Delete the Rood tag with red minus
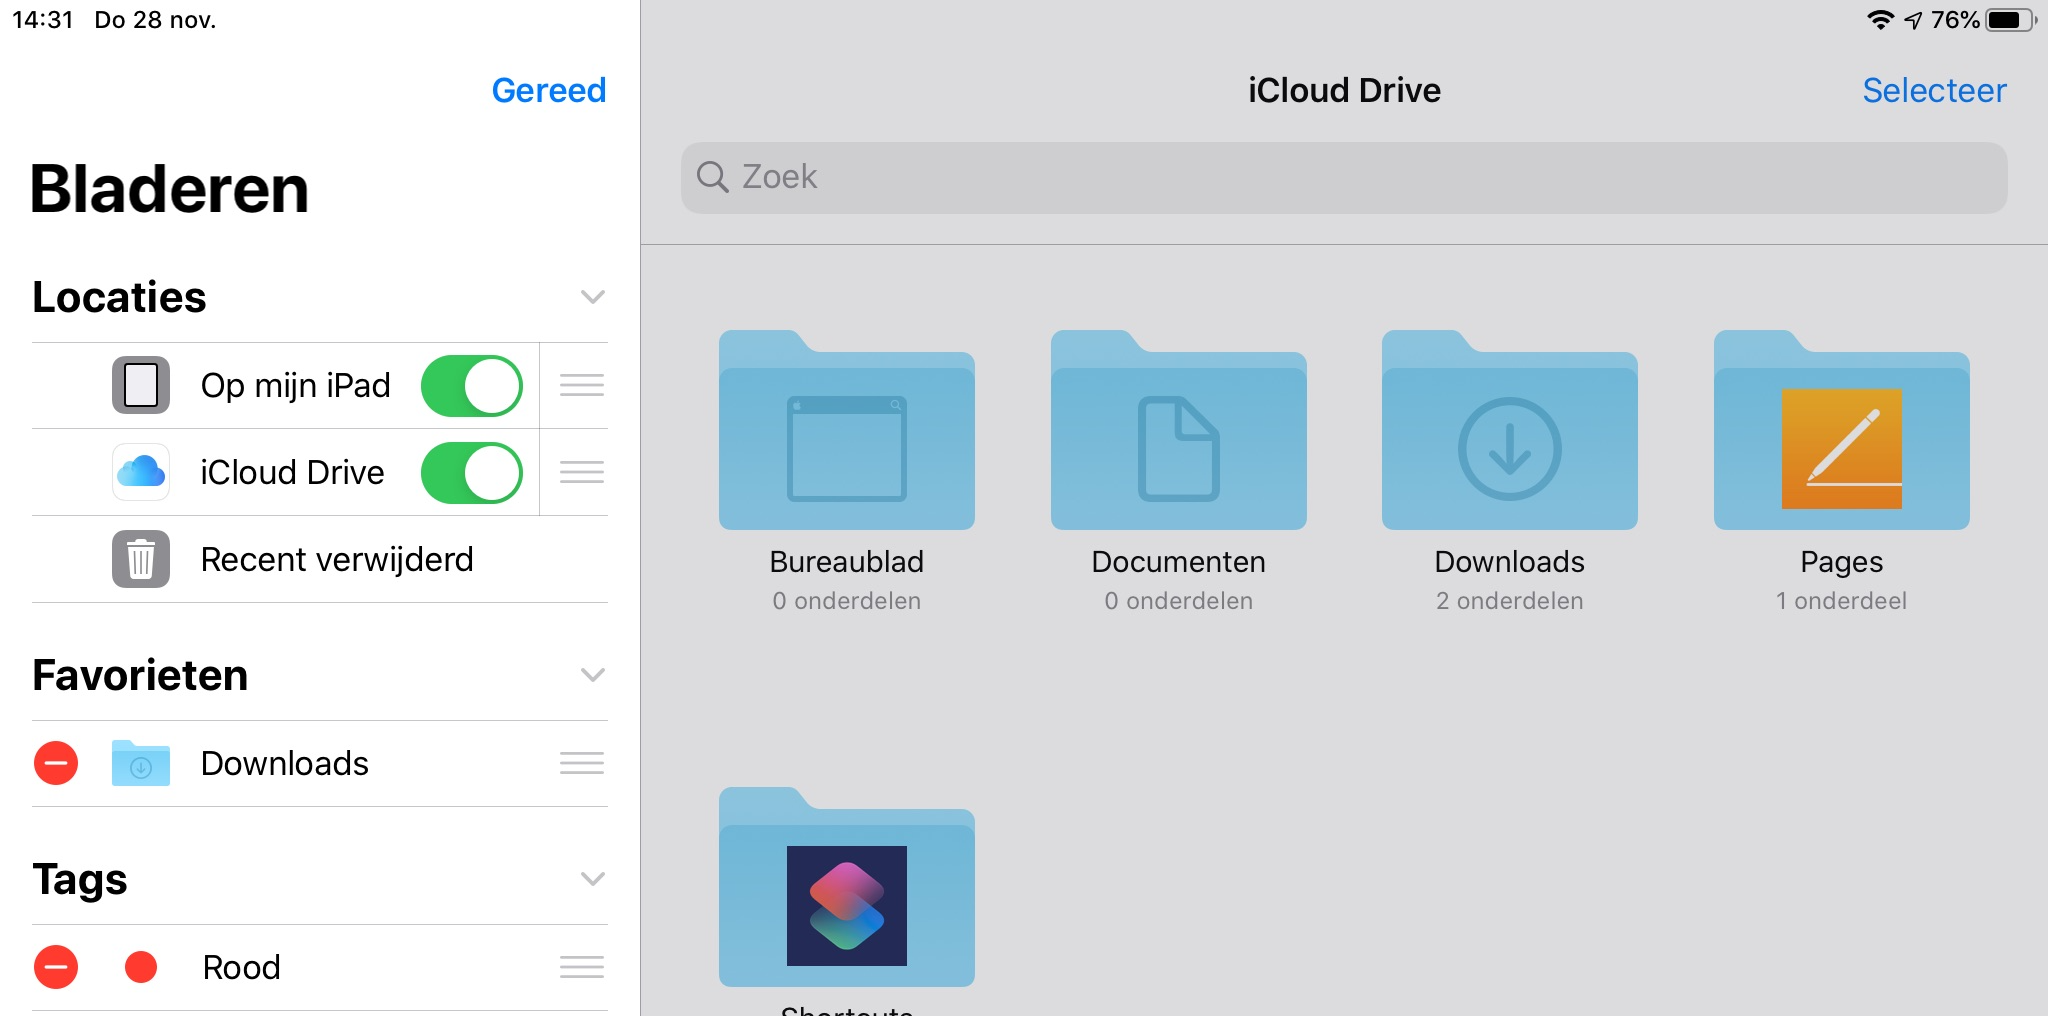This screenshot has width=2048, height=1016. coord(56,967)
